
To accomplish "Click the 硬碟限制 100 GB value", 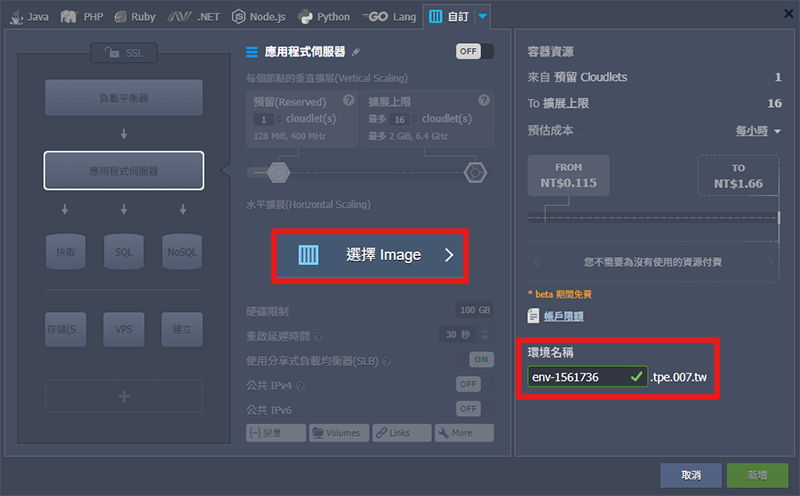I will tap(474, 310).
